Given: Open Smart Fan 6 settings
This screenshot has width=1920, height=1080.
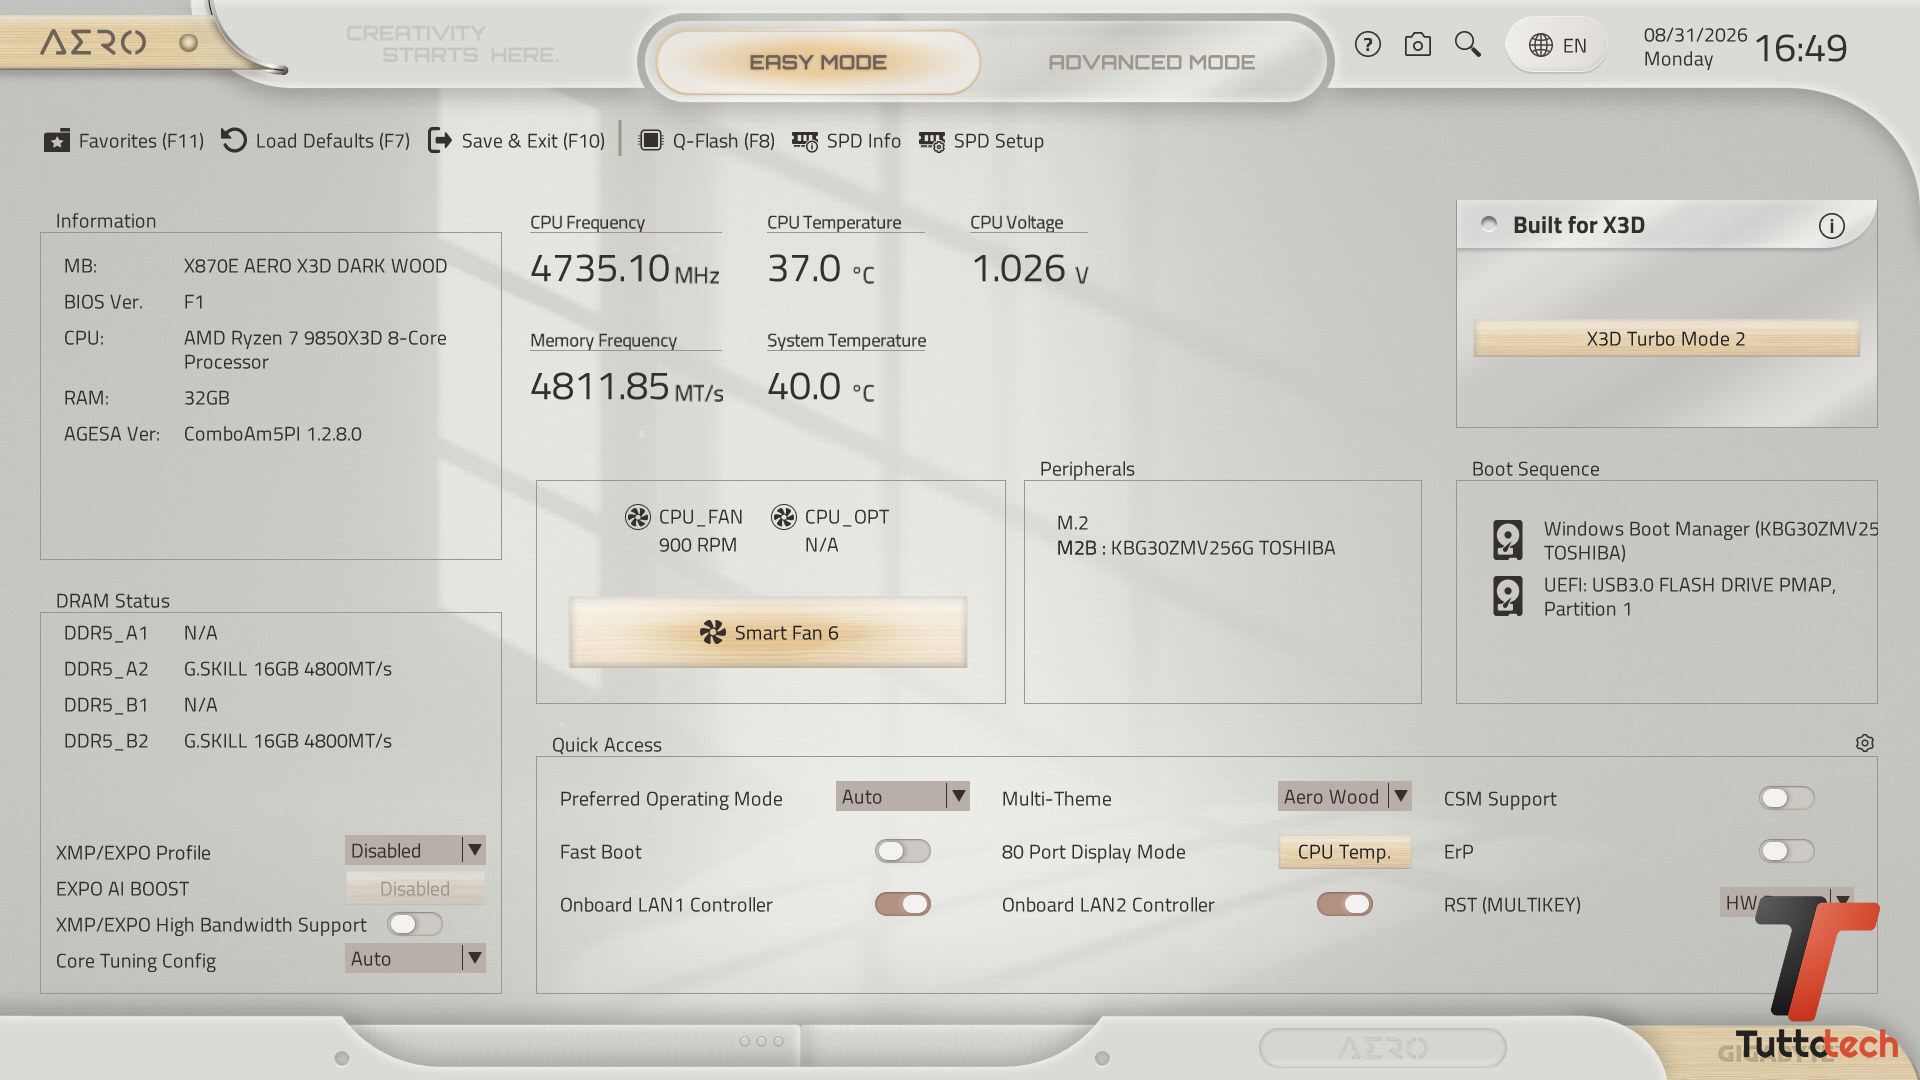Looking at the screenshot, I should pyautogui.click(x=768, y=633).
